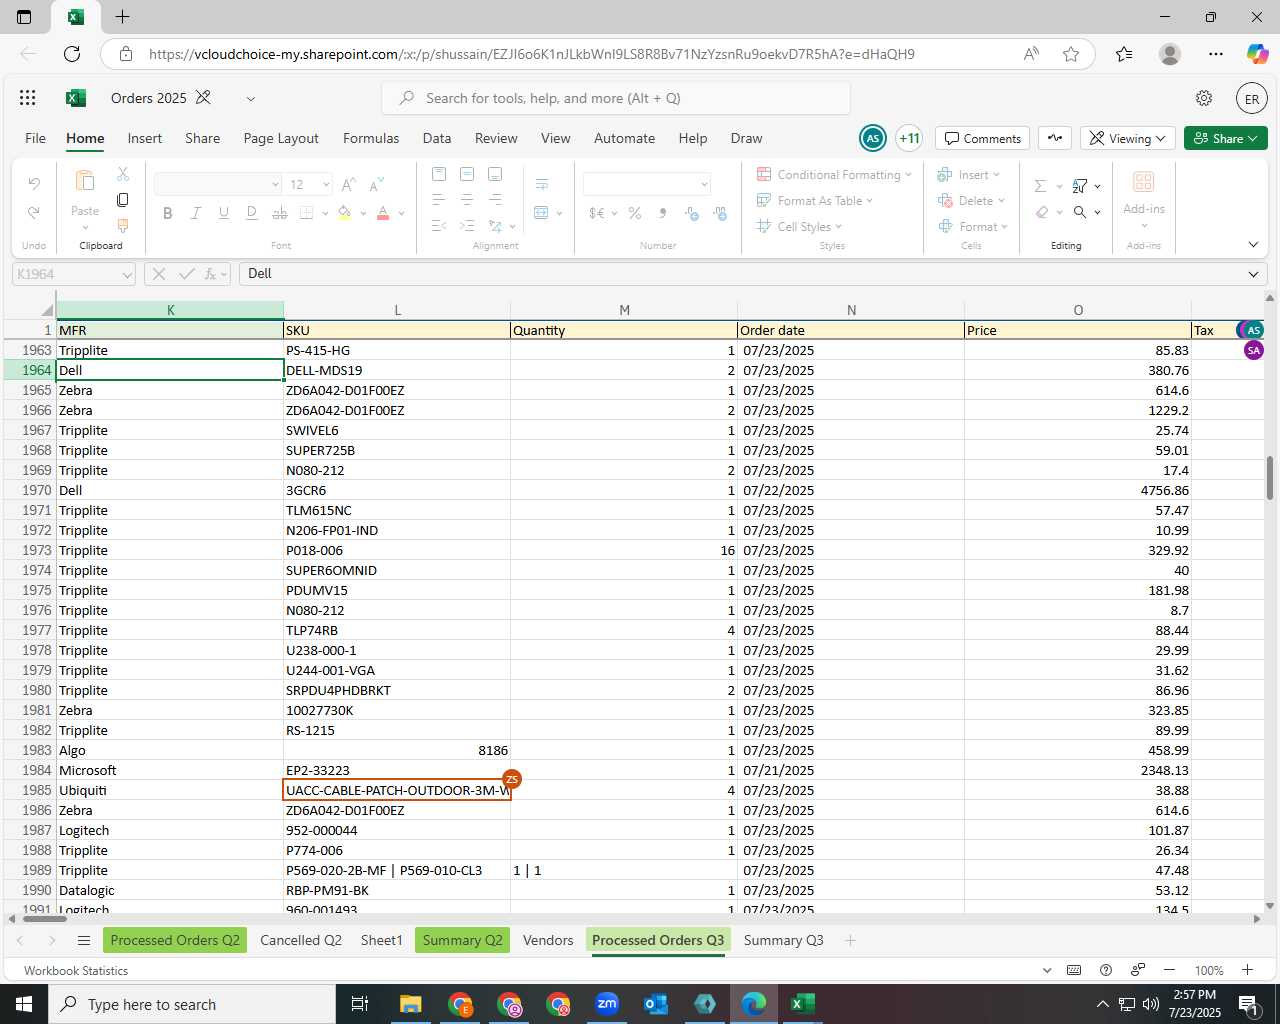Click the Format Painter brush icon
The height and width of the screenshot is (1024, 1280).
click(x=123, y=226)
